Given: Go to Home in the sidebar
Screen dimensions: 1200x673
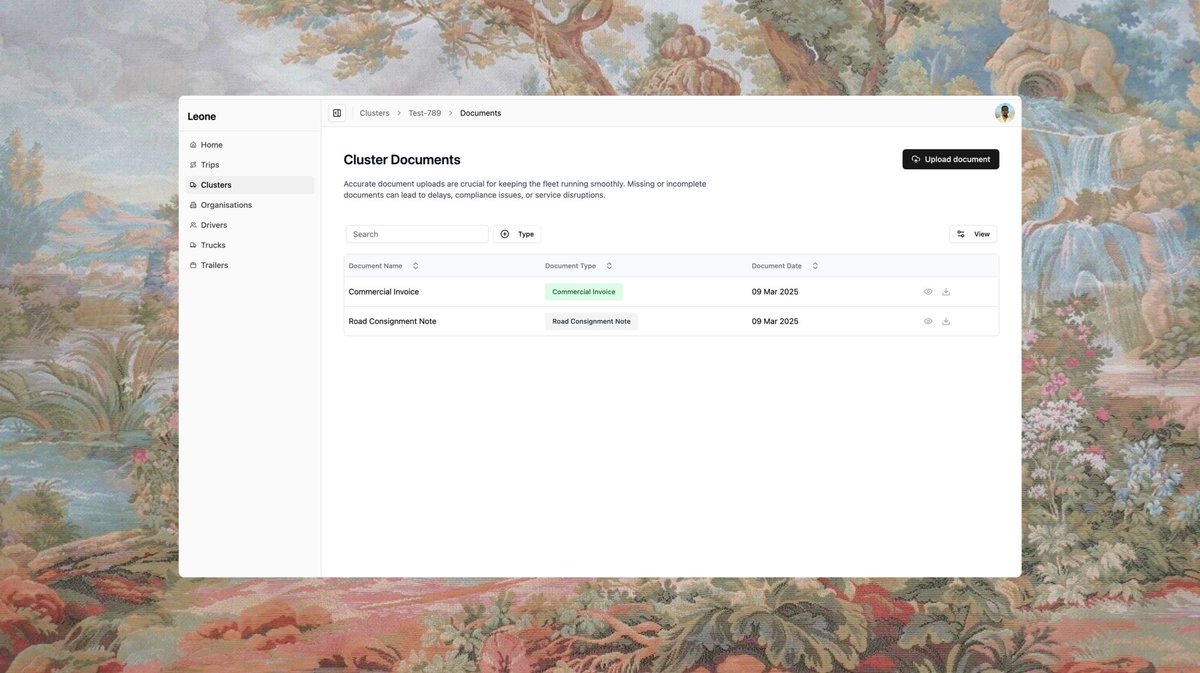Looking at the screenshot, I should 250,145.
